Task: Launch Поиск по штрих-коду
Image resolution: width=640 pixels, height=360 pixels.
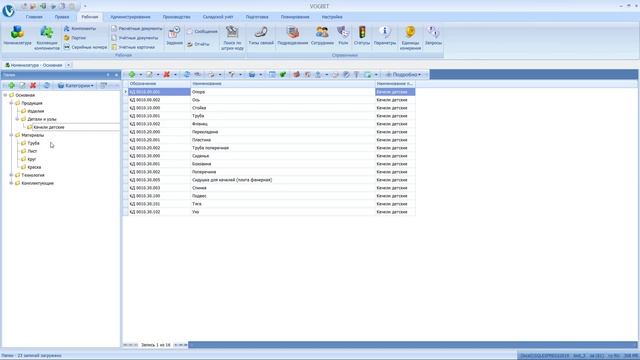Action: click(x=232, y=38)
